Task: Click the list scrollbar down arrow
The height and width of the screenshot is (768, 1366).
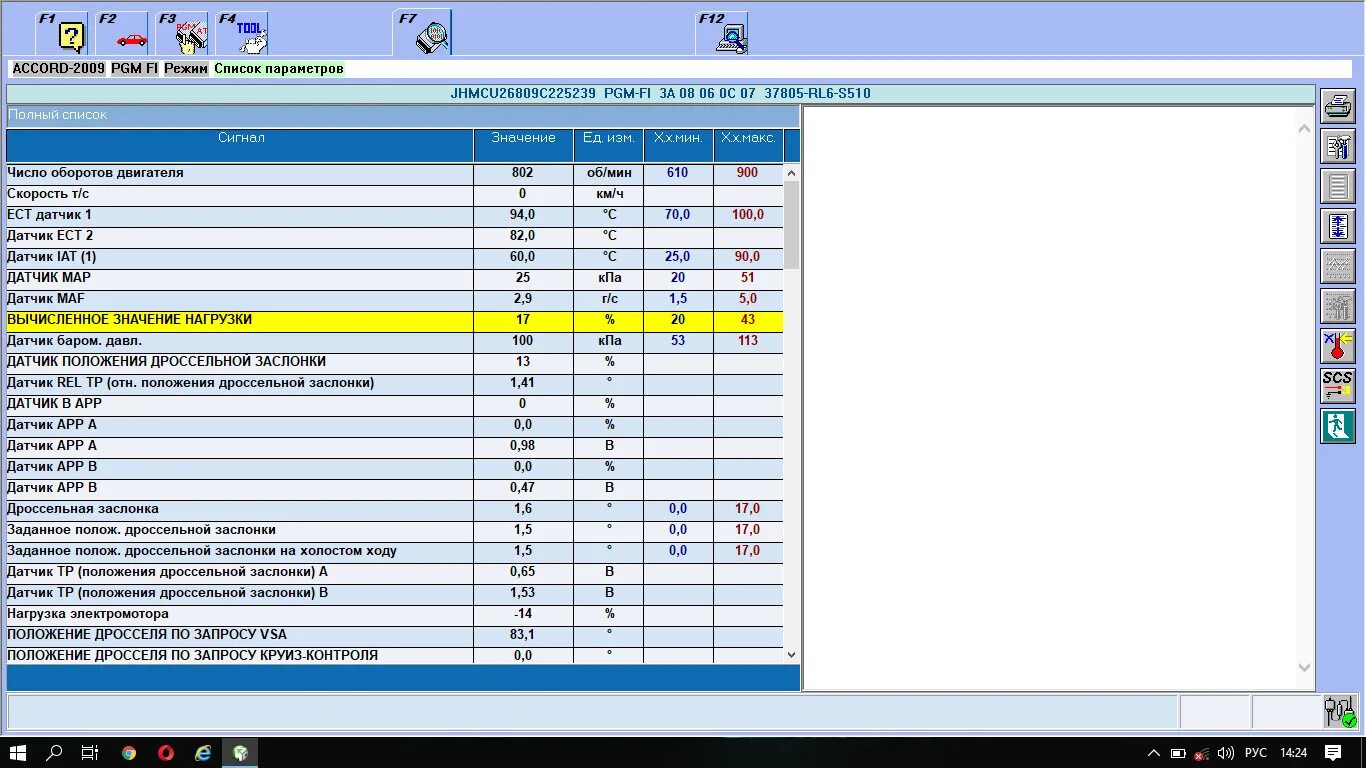Action: coord(792,655)
